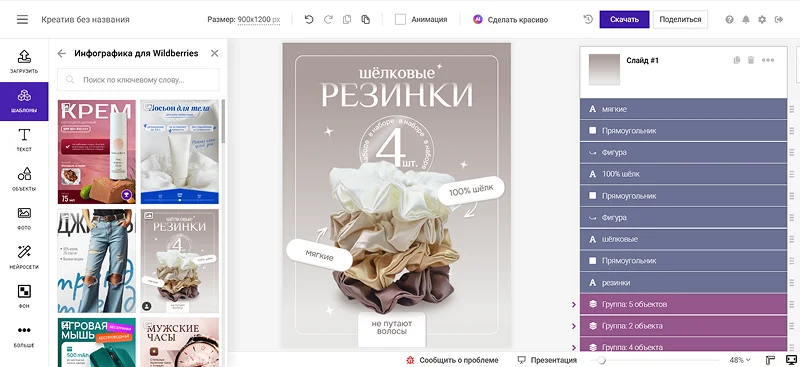Screen dimensions: 800x367
Task: Delete Слайд #1 with the trash icon
Action: (x=751, y=60)
